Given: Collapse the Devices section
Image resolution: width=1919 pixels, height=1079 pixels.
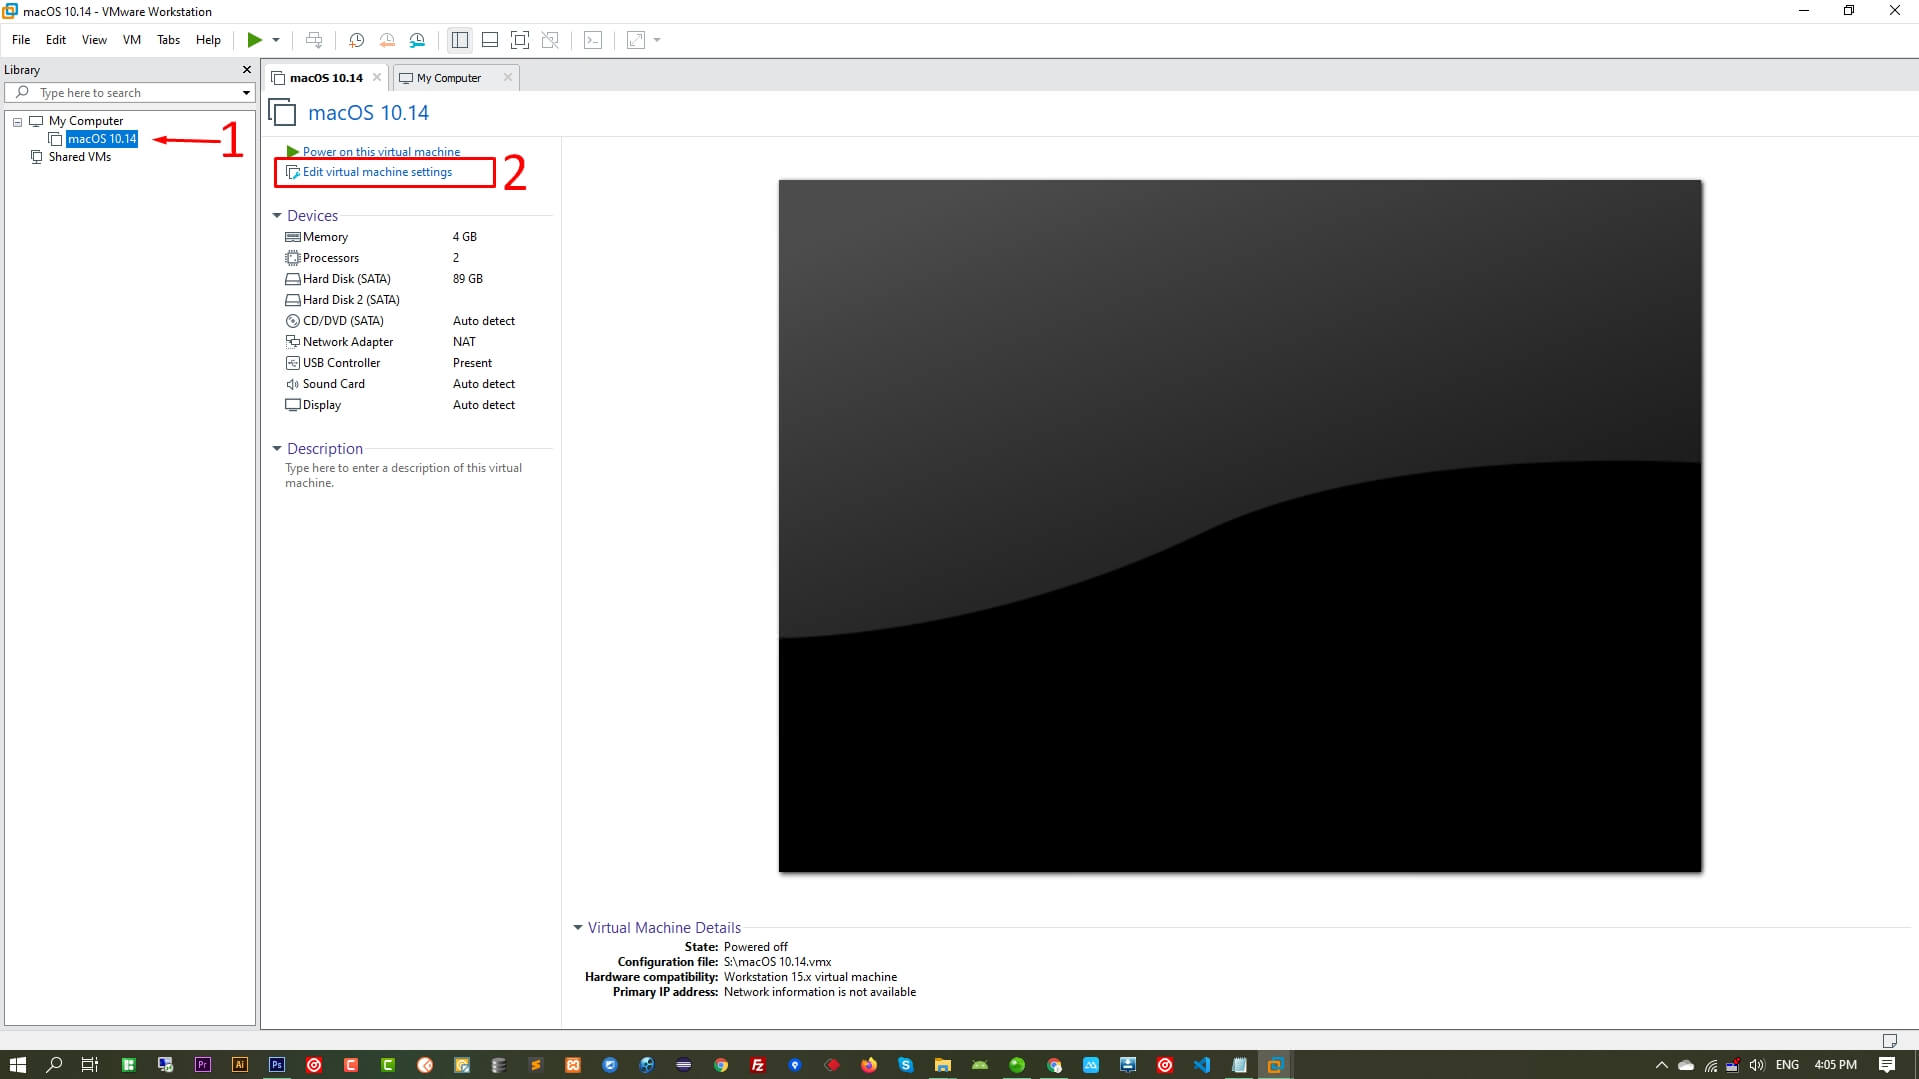Looking at the screenshot, I should 277,216.
